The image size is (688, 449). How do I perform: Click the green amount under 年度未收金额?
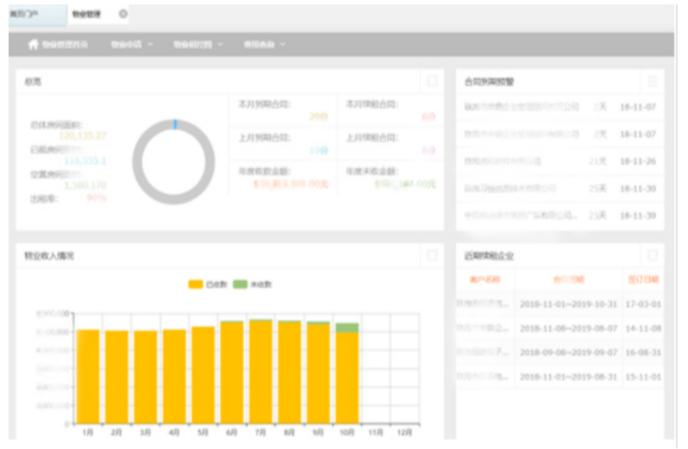405,184
